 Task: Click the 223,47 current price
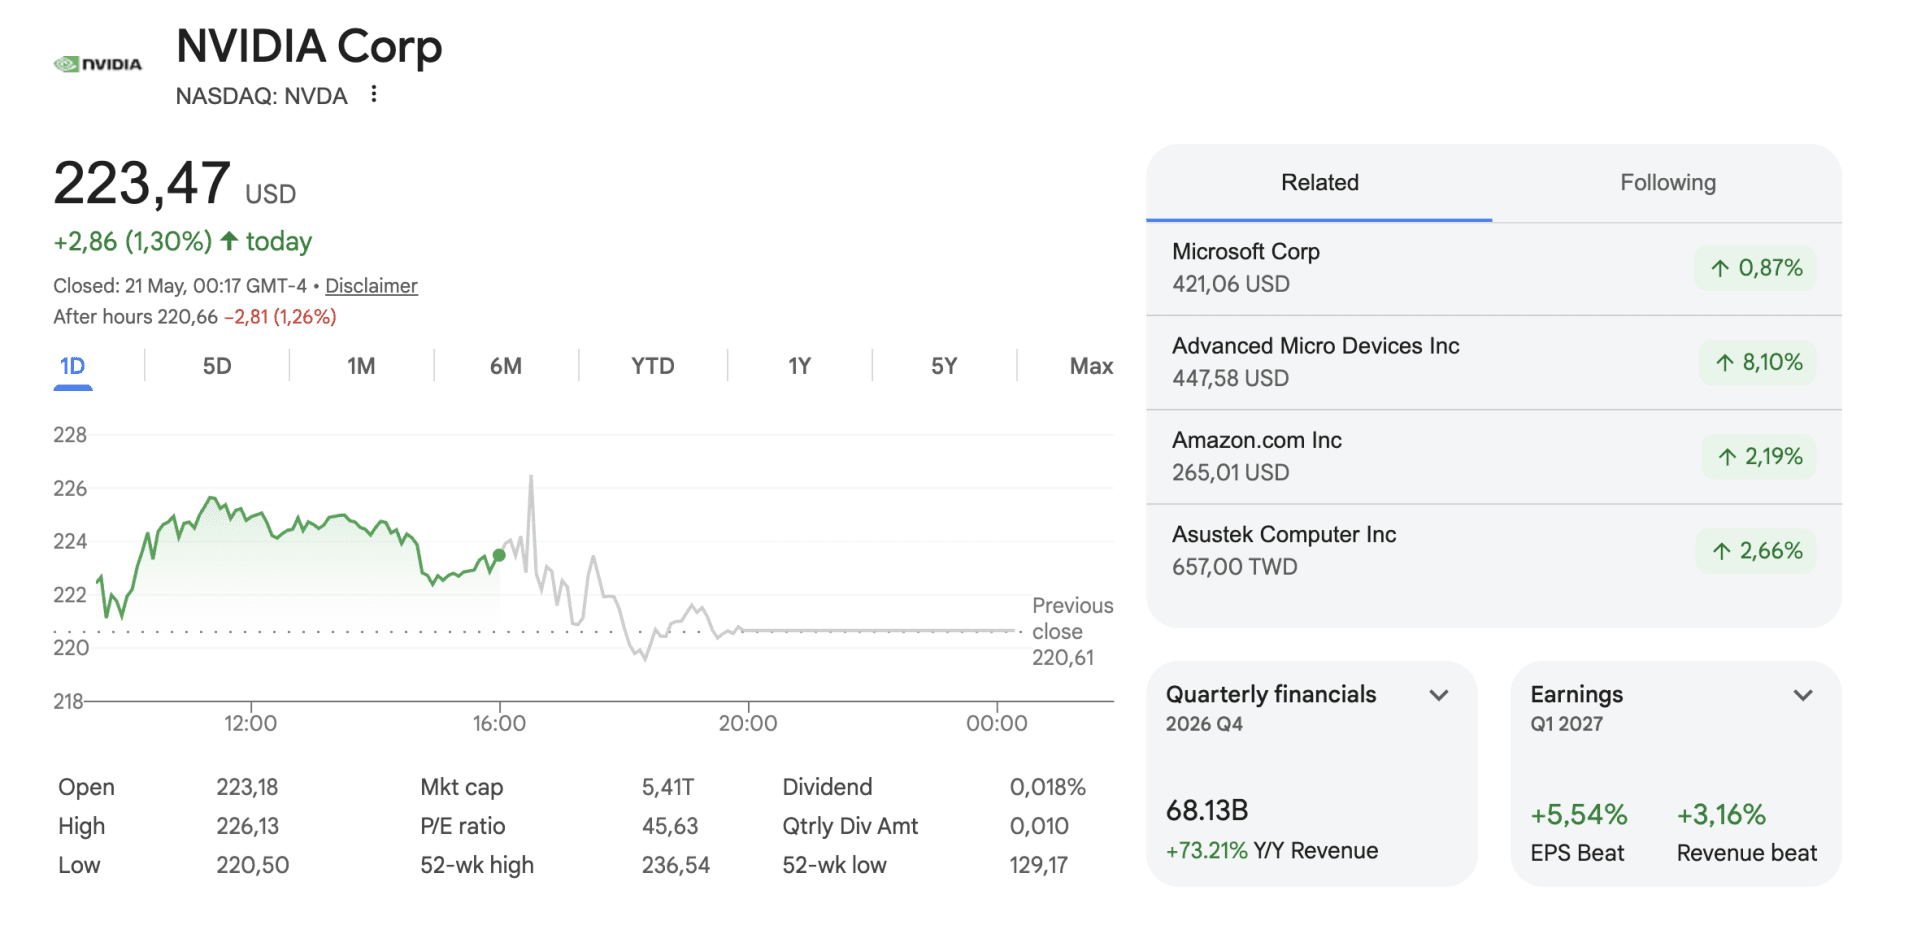coord(142,184)
